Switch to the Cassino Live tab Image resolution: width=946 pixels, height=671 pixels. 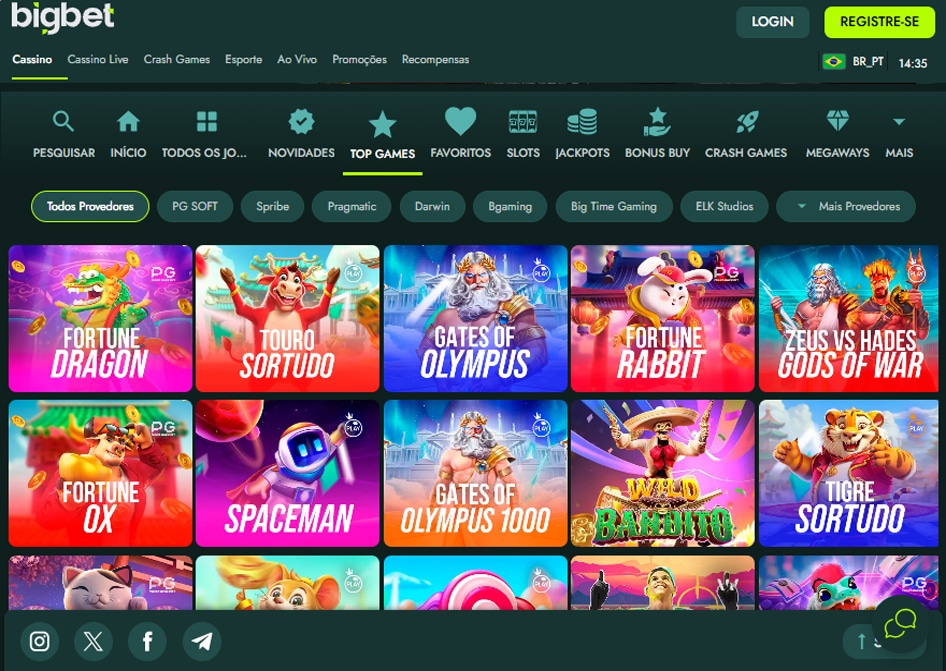point(97,59)
